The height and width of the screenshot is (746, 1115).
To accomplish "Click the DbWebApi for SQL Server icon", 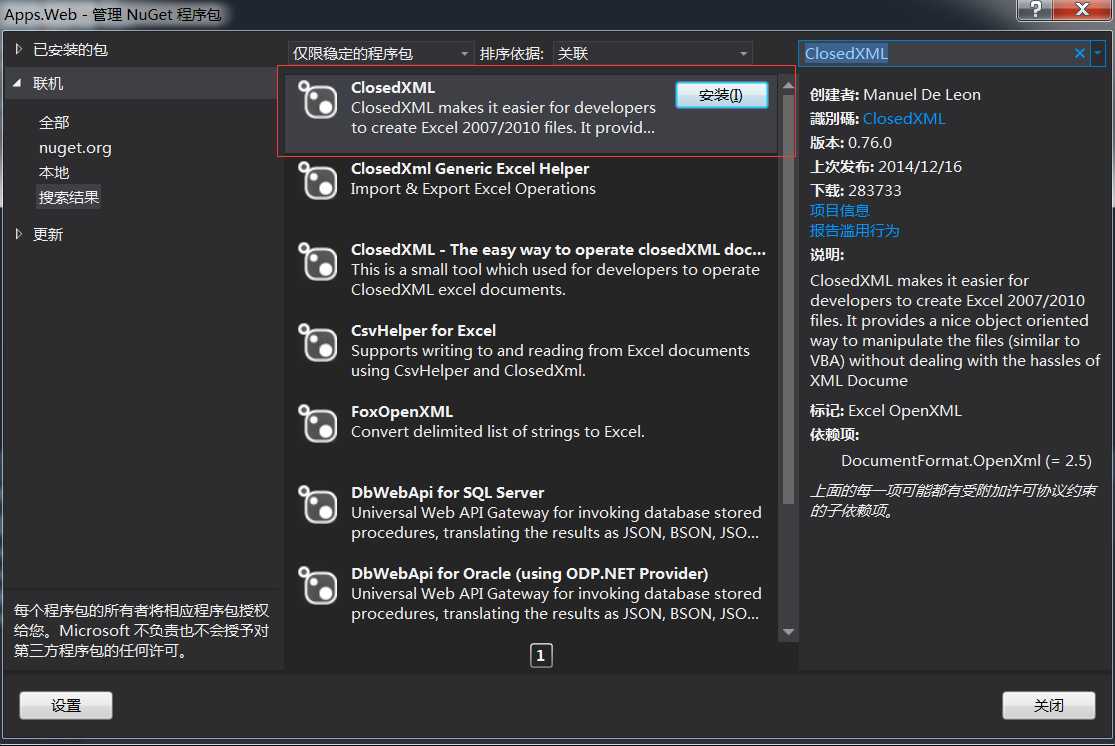I will click(317, 505).
